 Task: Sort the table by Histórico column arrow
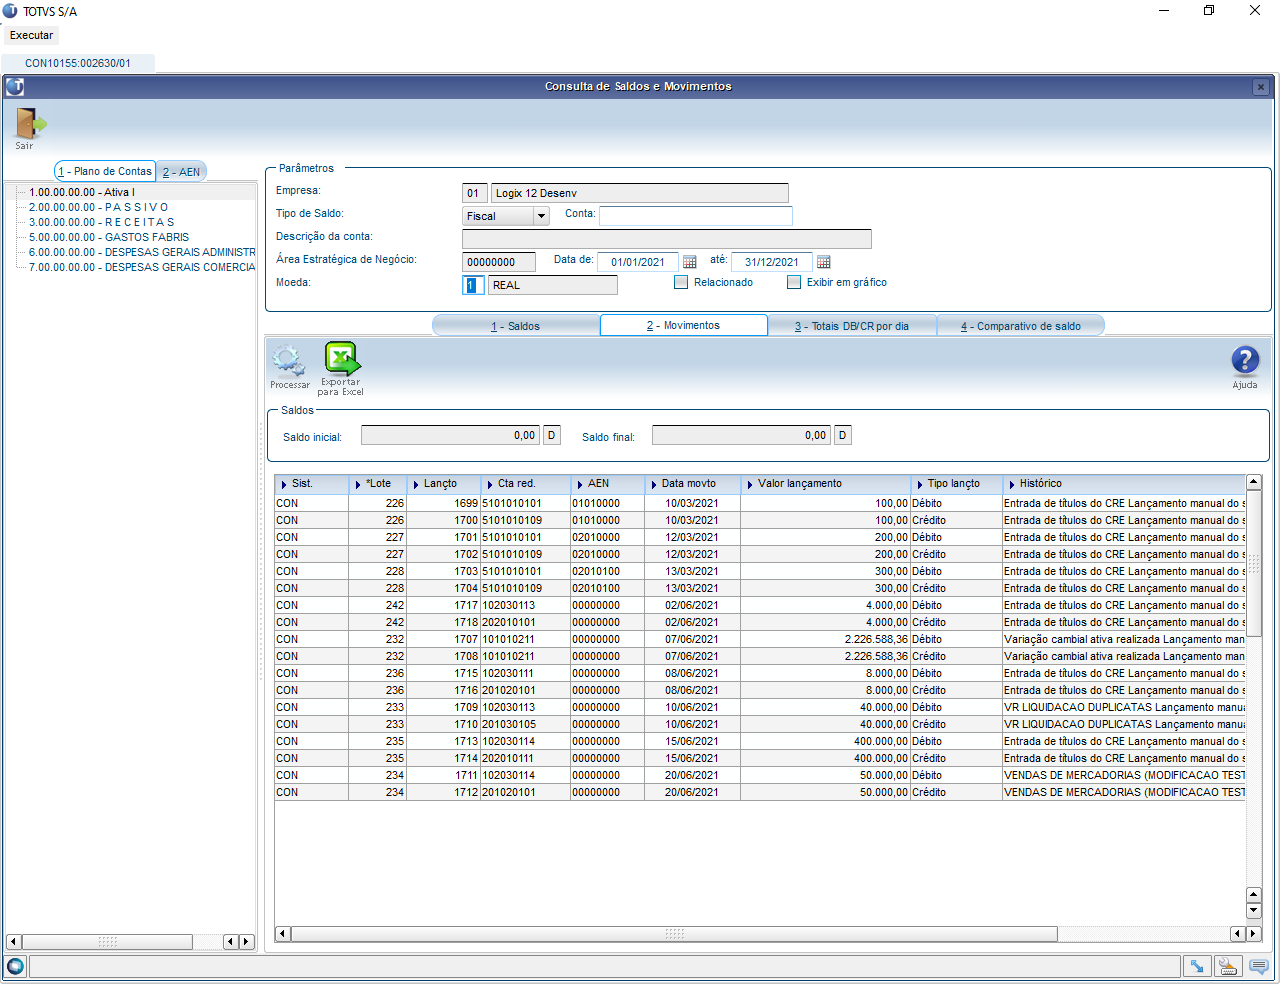[x=1012, y=485]
